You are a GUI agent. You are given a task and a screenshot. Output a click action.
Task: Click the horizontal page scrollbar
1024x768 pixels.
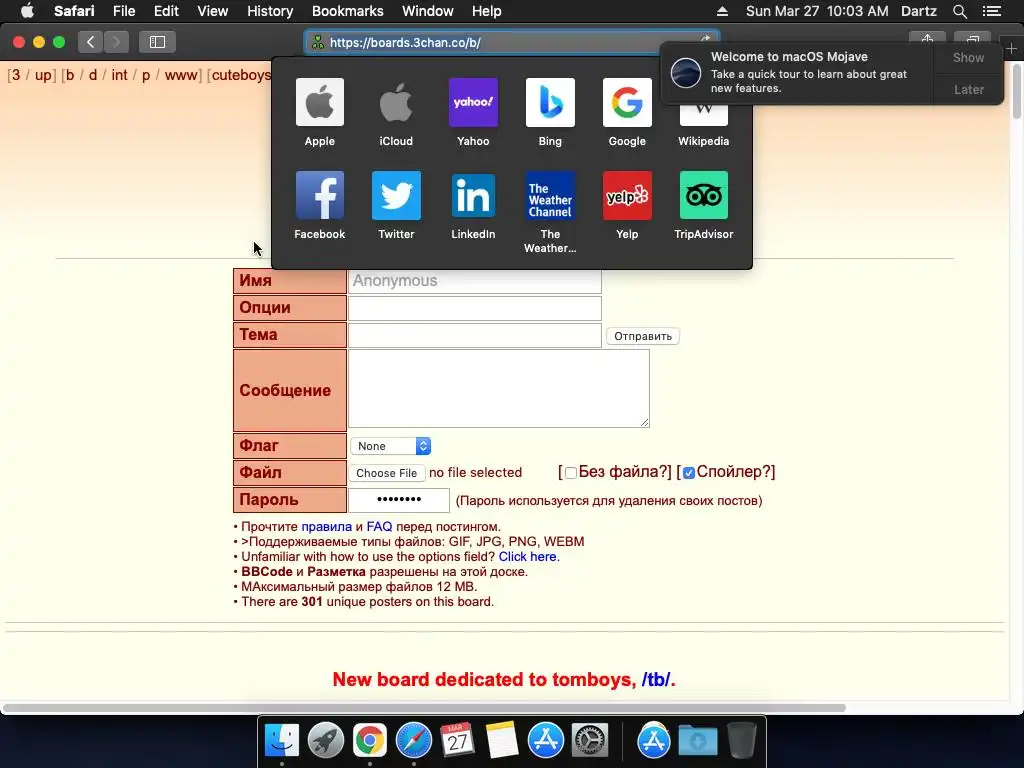424,708
